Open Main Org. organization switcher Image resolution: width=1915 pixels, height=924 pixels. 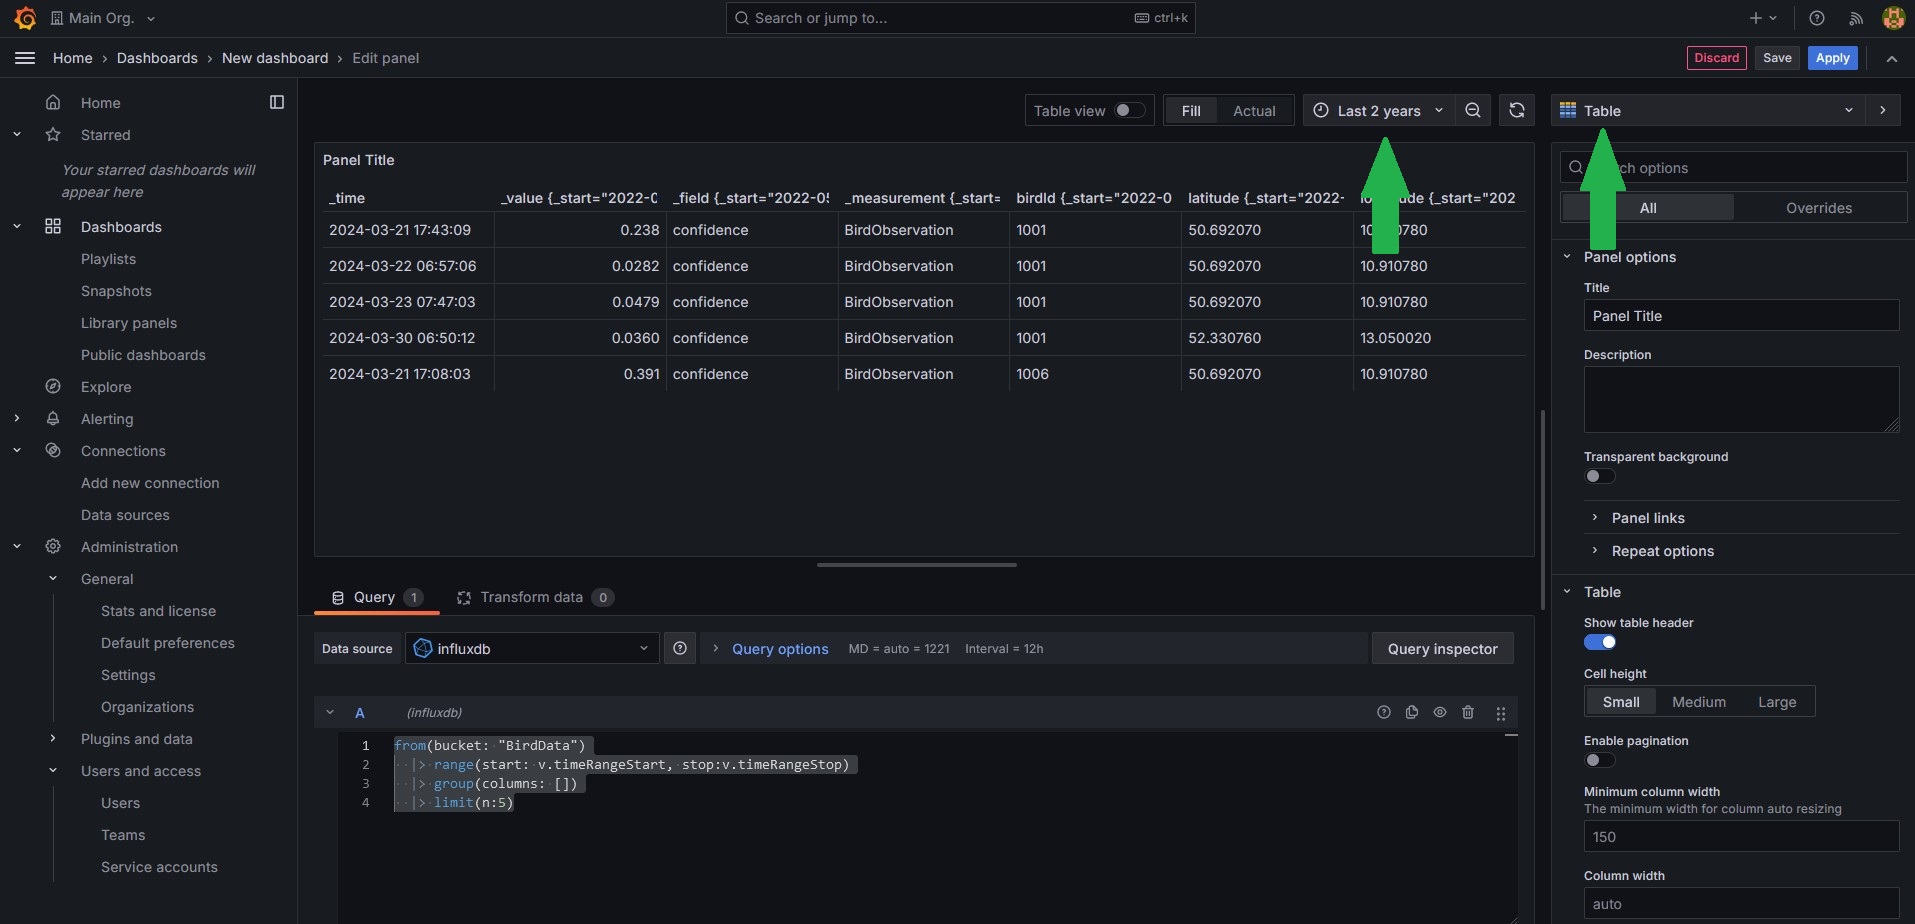click(x=103, y=18)
